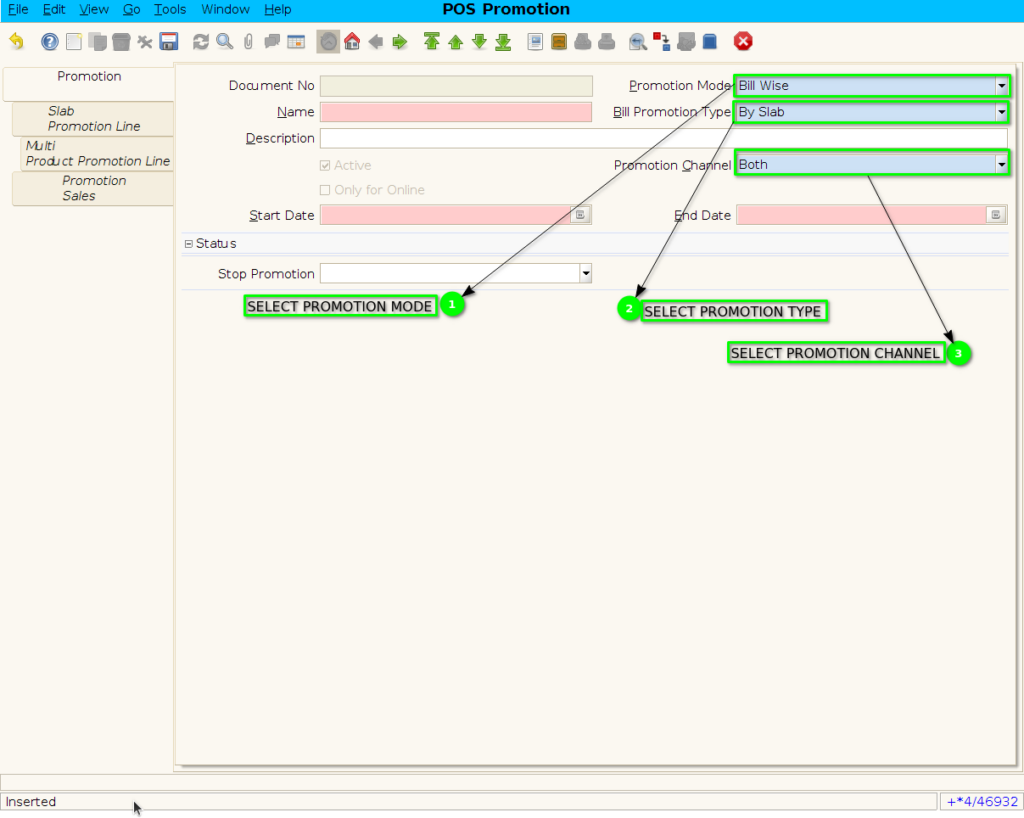Open the Tools menu

170,9
